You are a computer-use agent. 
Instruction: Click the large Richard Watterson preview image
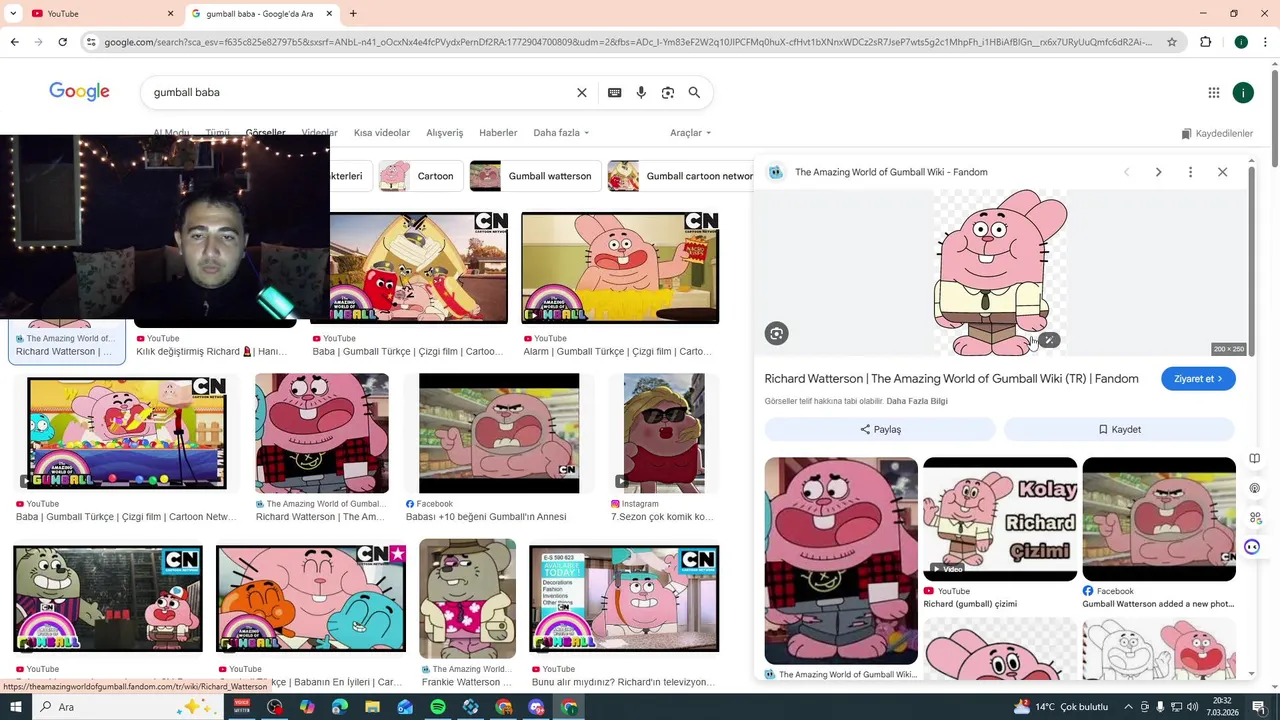tap(1000, 273)
